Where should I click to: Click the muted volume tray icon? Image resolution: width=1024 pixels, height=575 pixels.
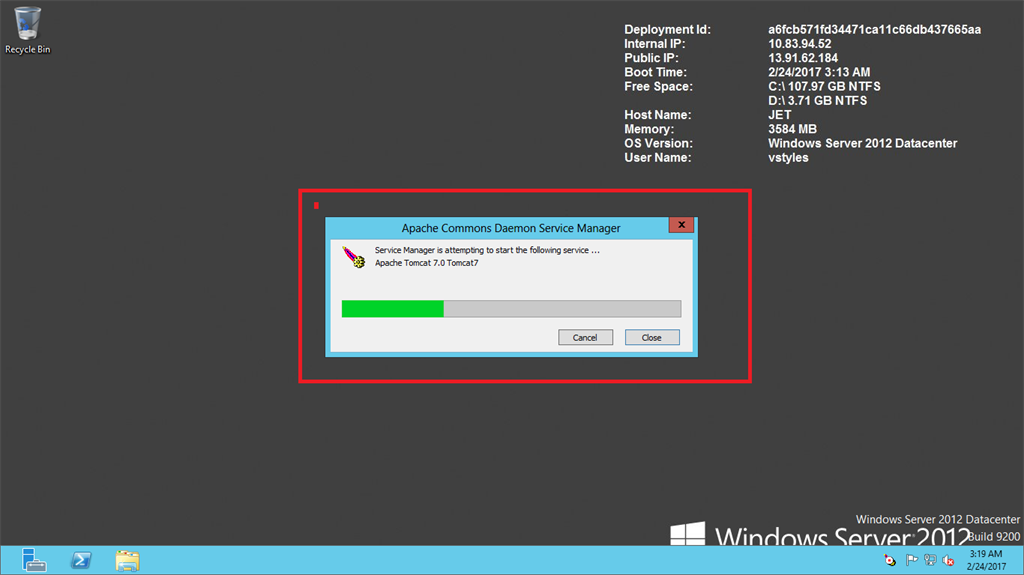949,560
